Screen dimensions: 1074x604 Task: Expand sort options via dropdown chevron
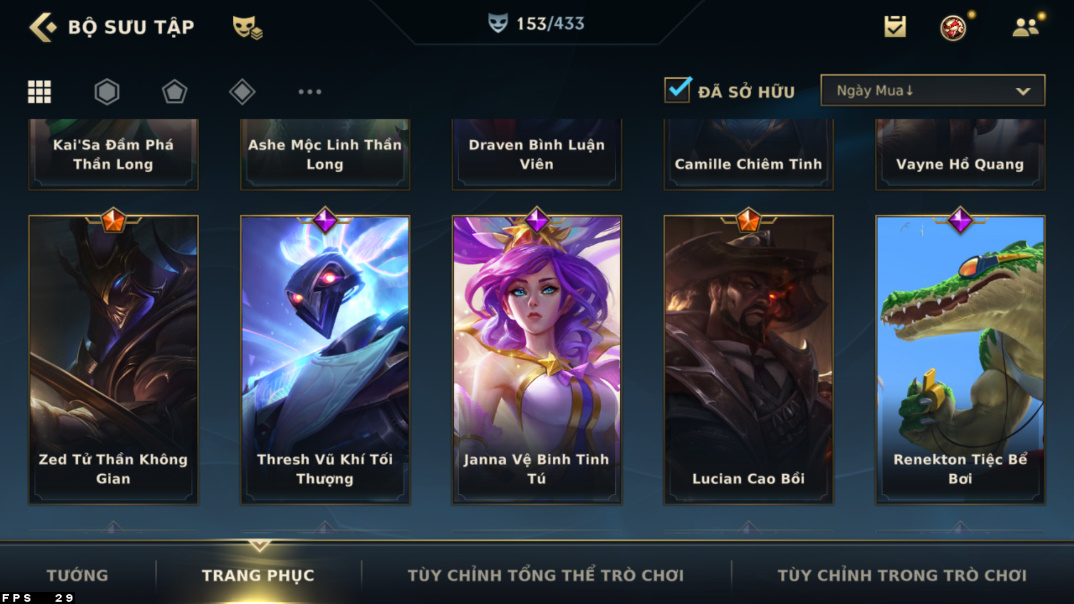click(x=1023, y=91)
